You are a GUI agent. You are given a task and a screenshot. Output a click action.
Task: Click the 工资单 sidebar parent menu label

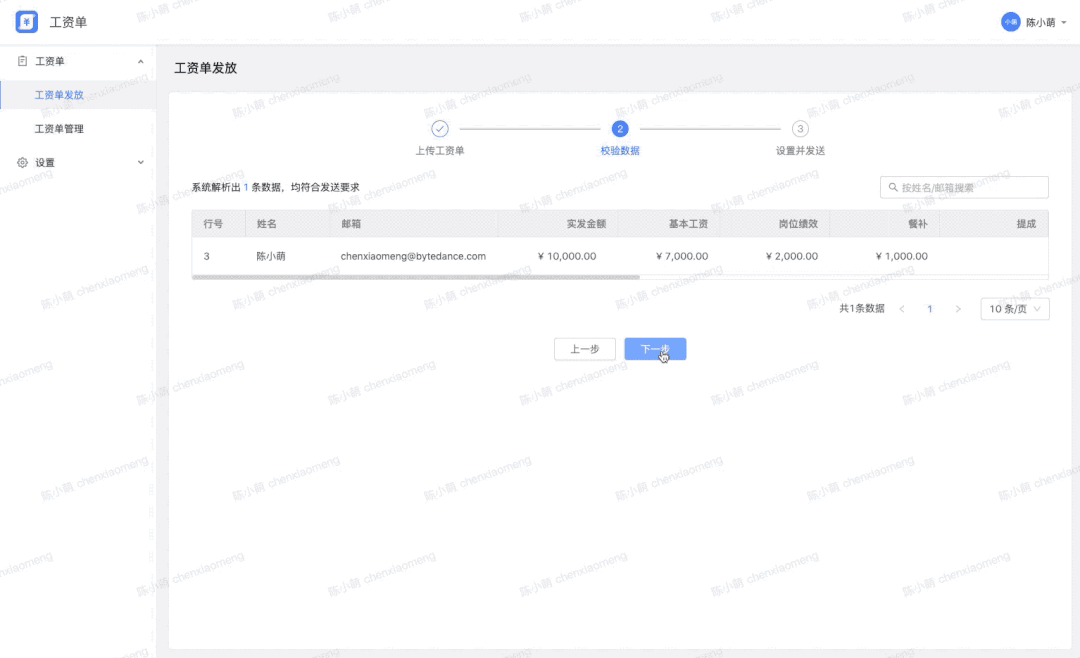[x=50, y=61]
